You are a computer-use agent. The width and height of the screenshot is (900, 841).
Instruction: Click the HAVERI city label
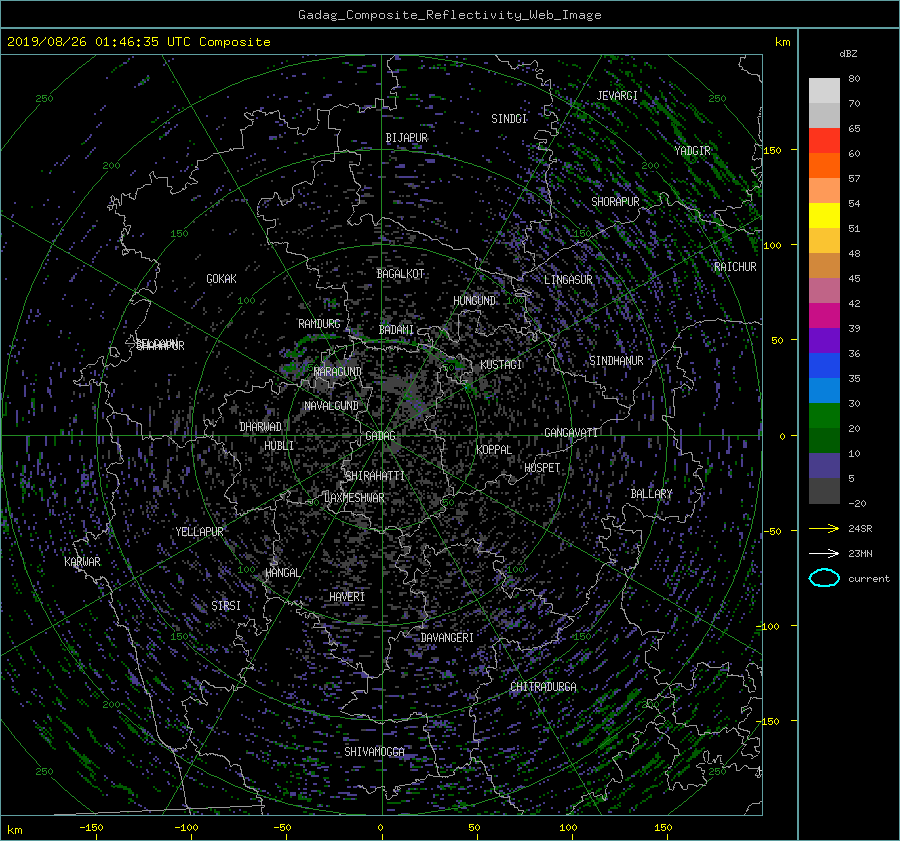[347, 597]
